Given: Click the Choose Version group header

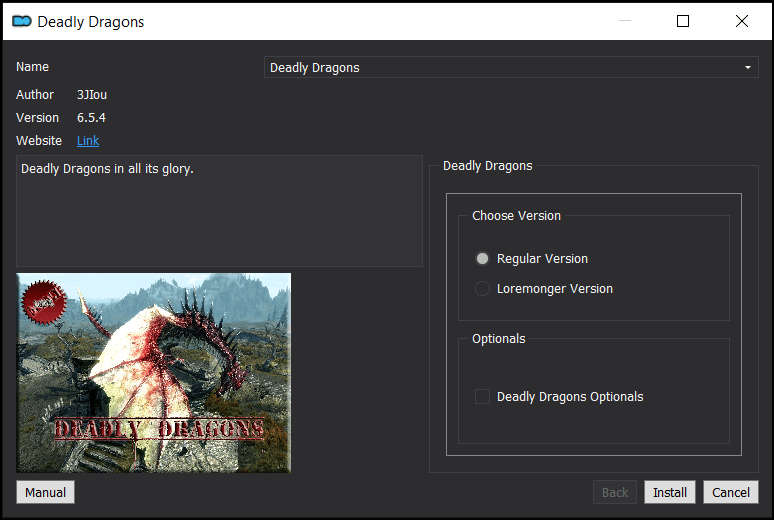Looking at the screenshot, I should point(516,216).
